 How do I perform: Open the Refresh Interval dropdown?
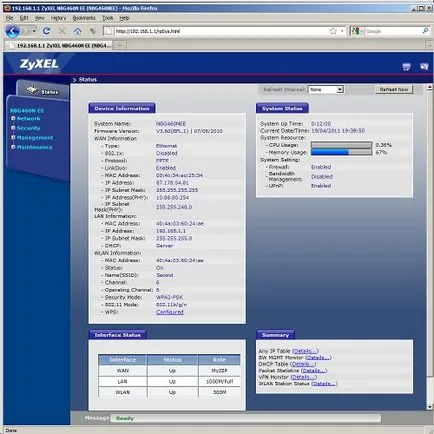[x=326, y=89]
